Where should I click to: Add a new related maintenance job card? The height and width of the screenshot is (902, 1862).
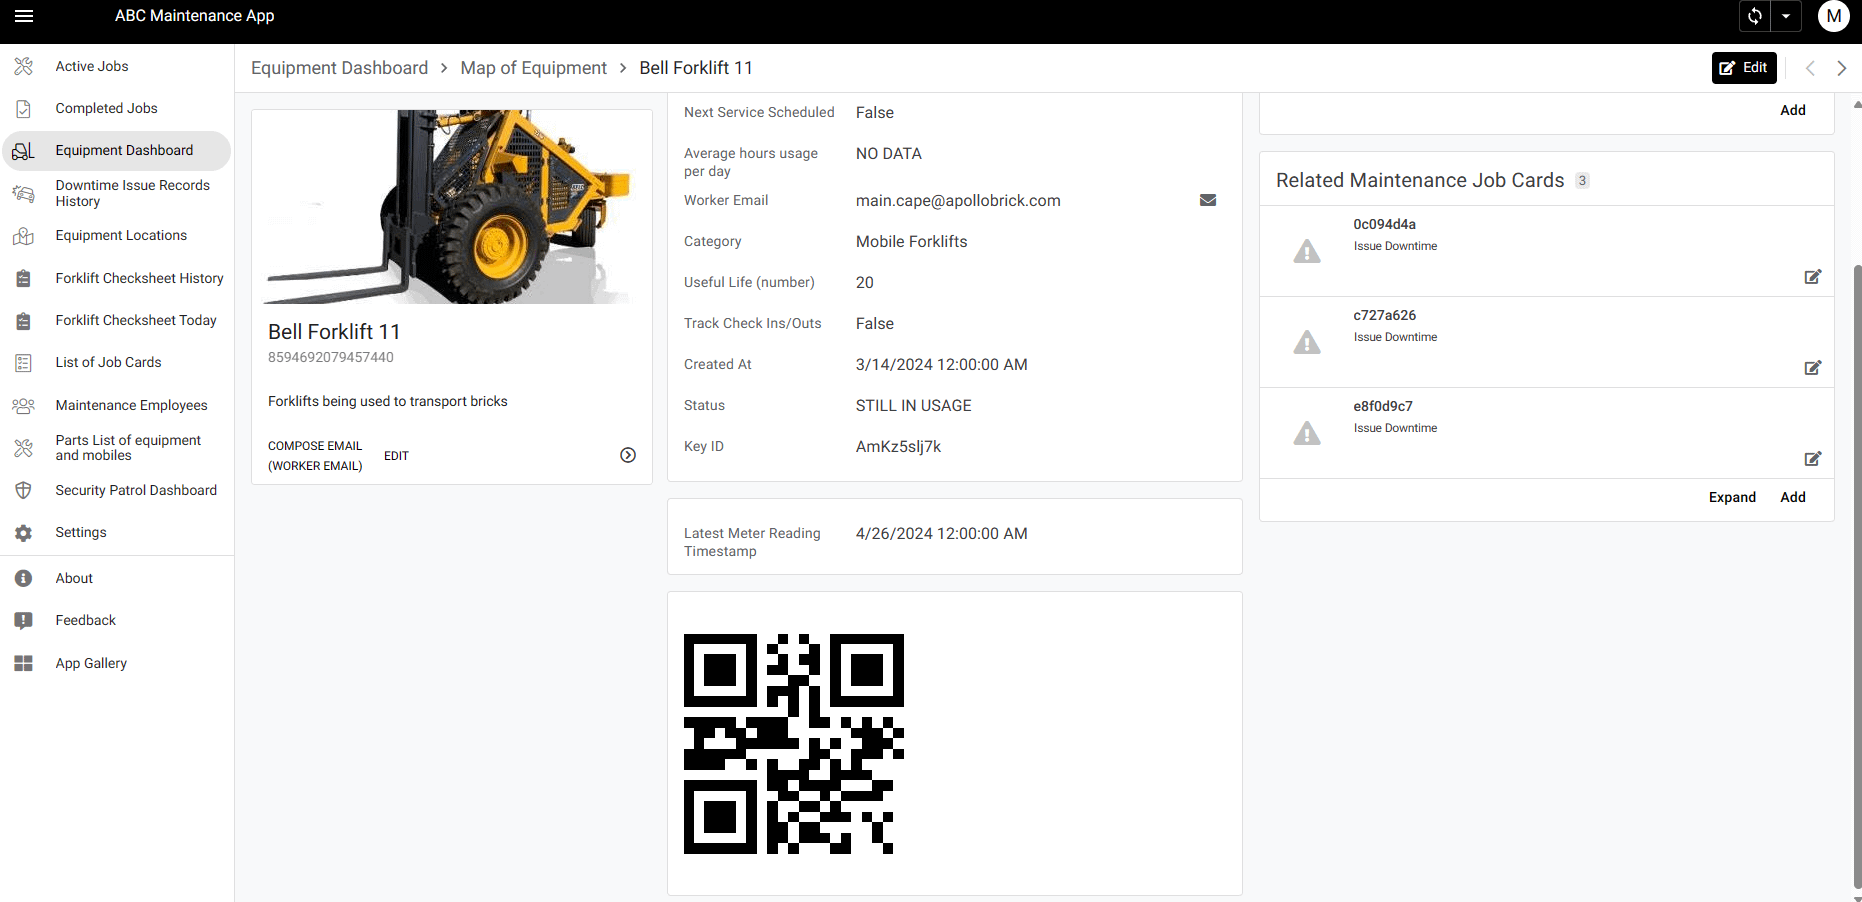coord(1793,497)
